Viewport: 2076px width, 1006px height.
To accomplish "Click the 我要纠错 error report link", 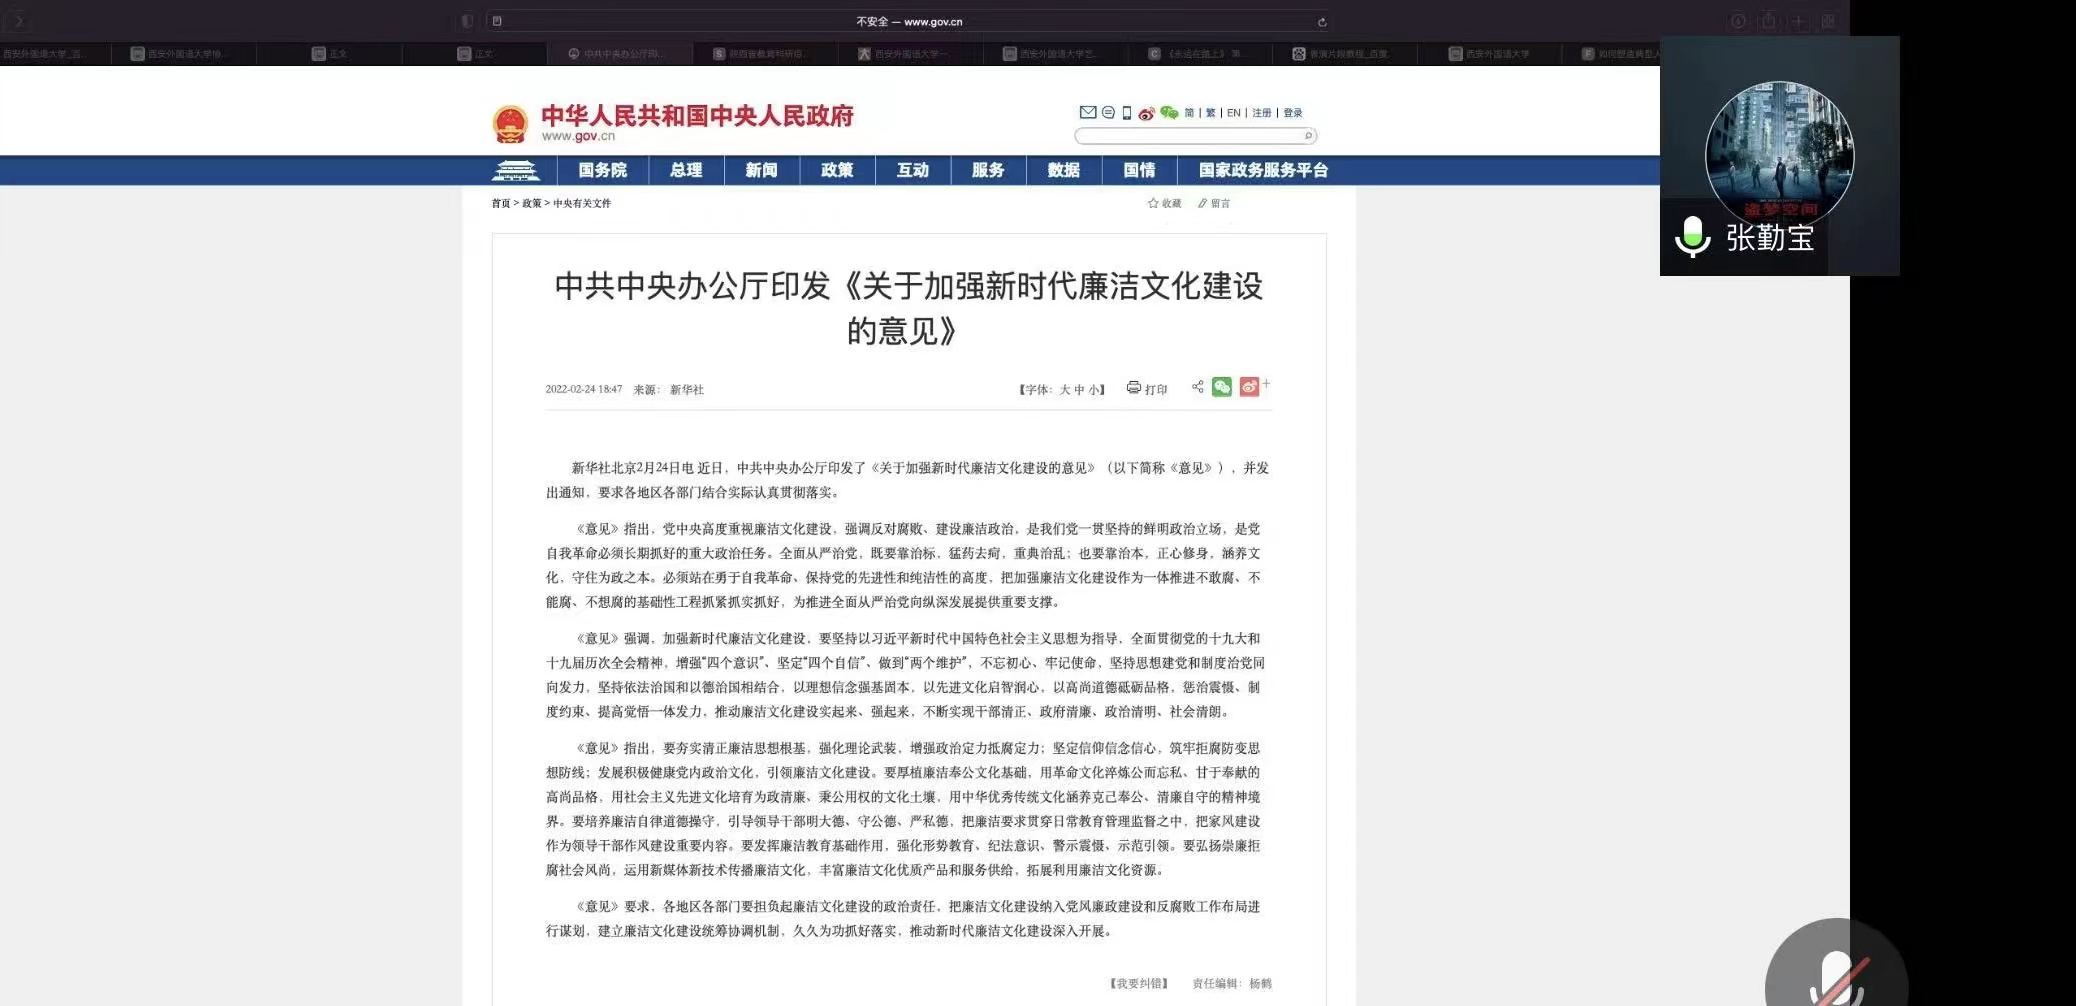I will 1139,983.
